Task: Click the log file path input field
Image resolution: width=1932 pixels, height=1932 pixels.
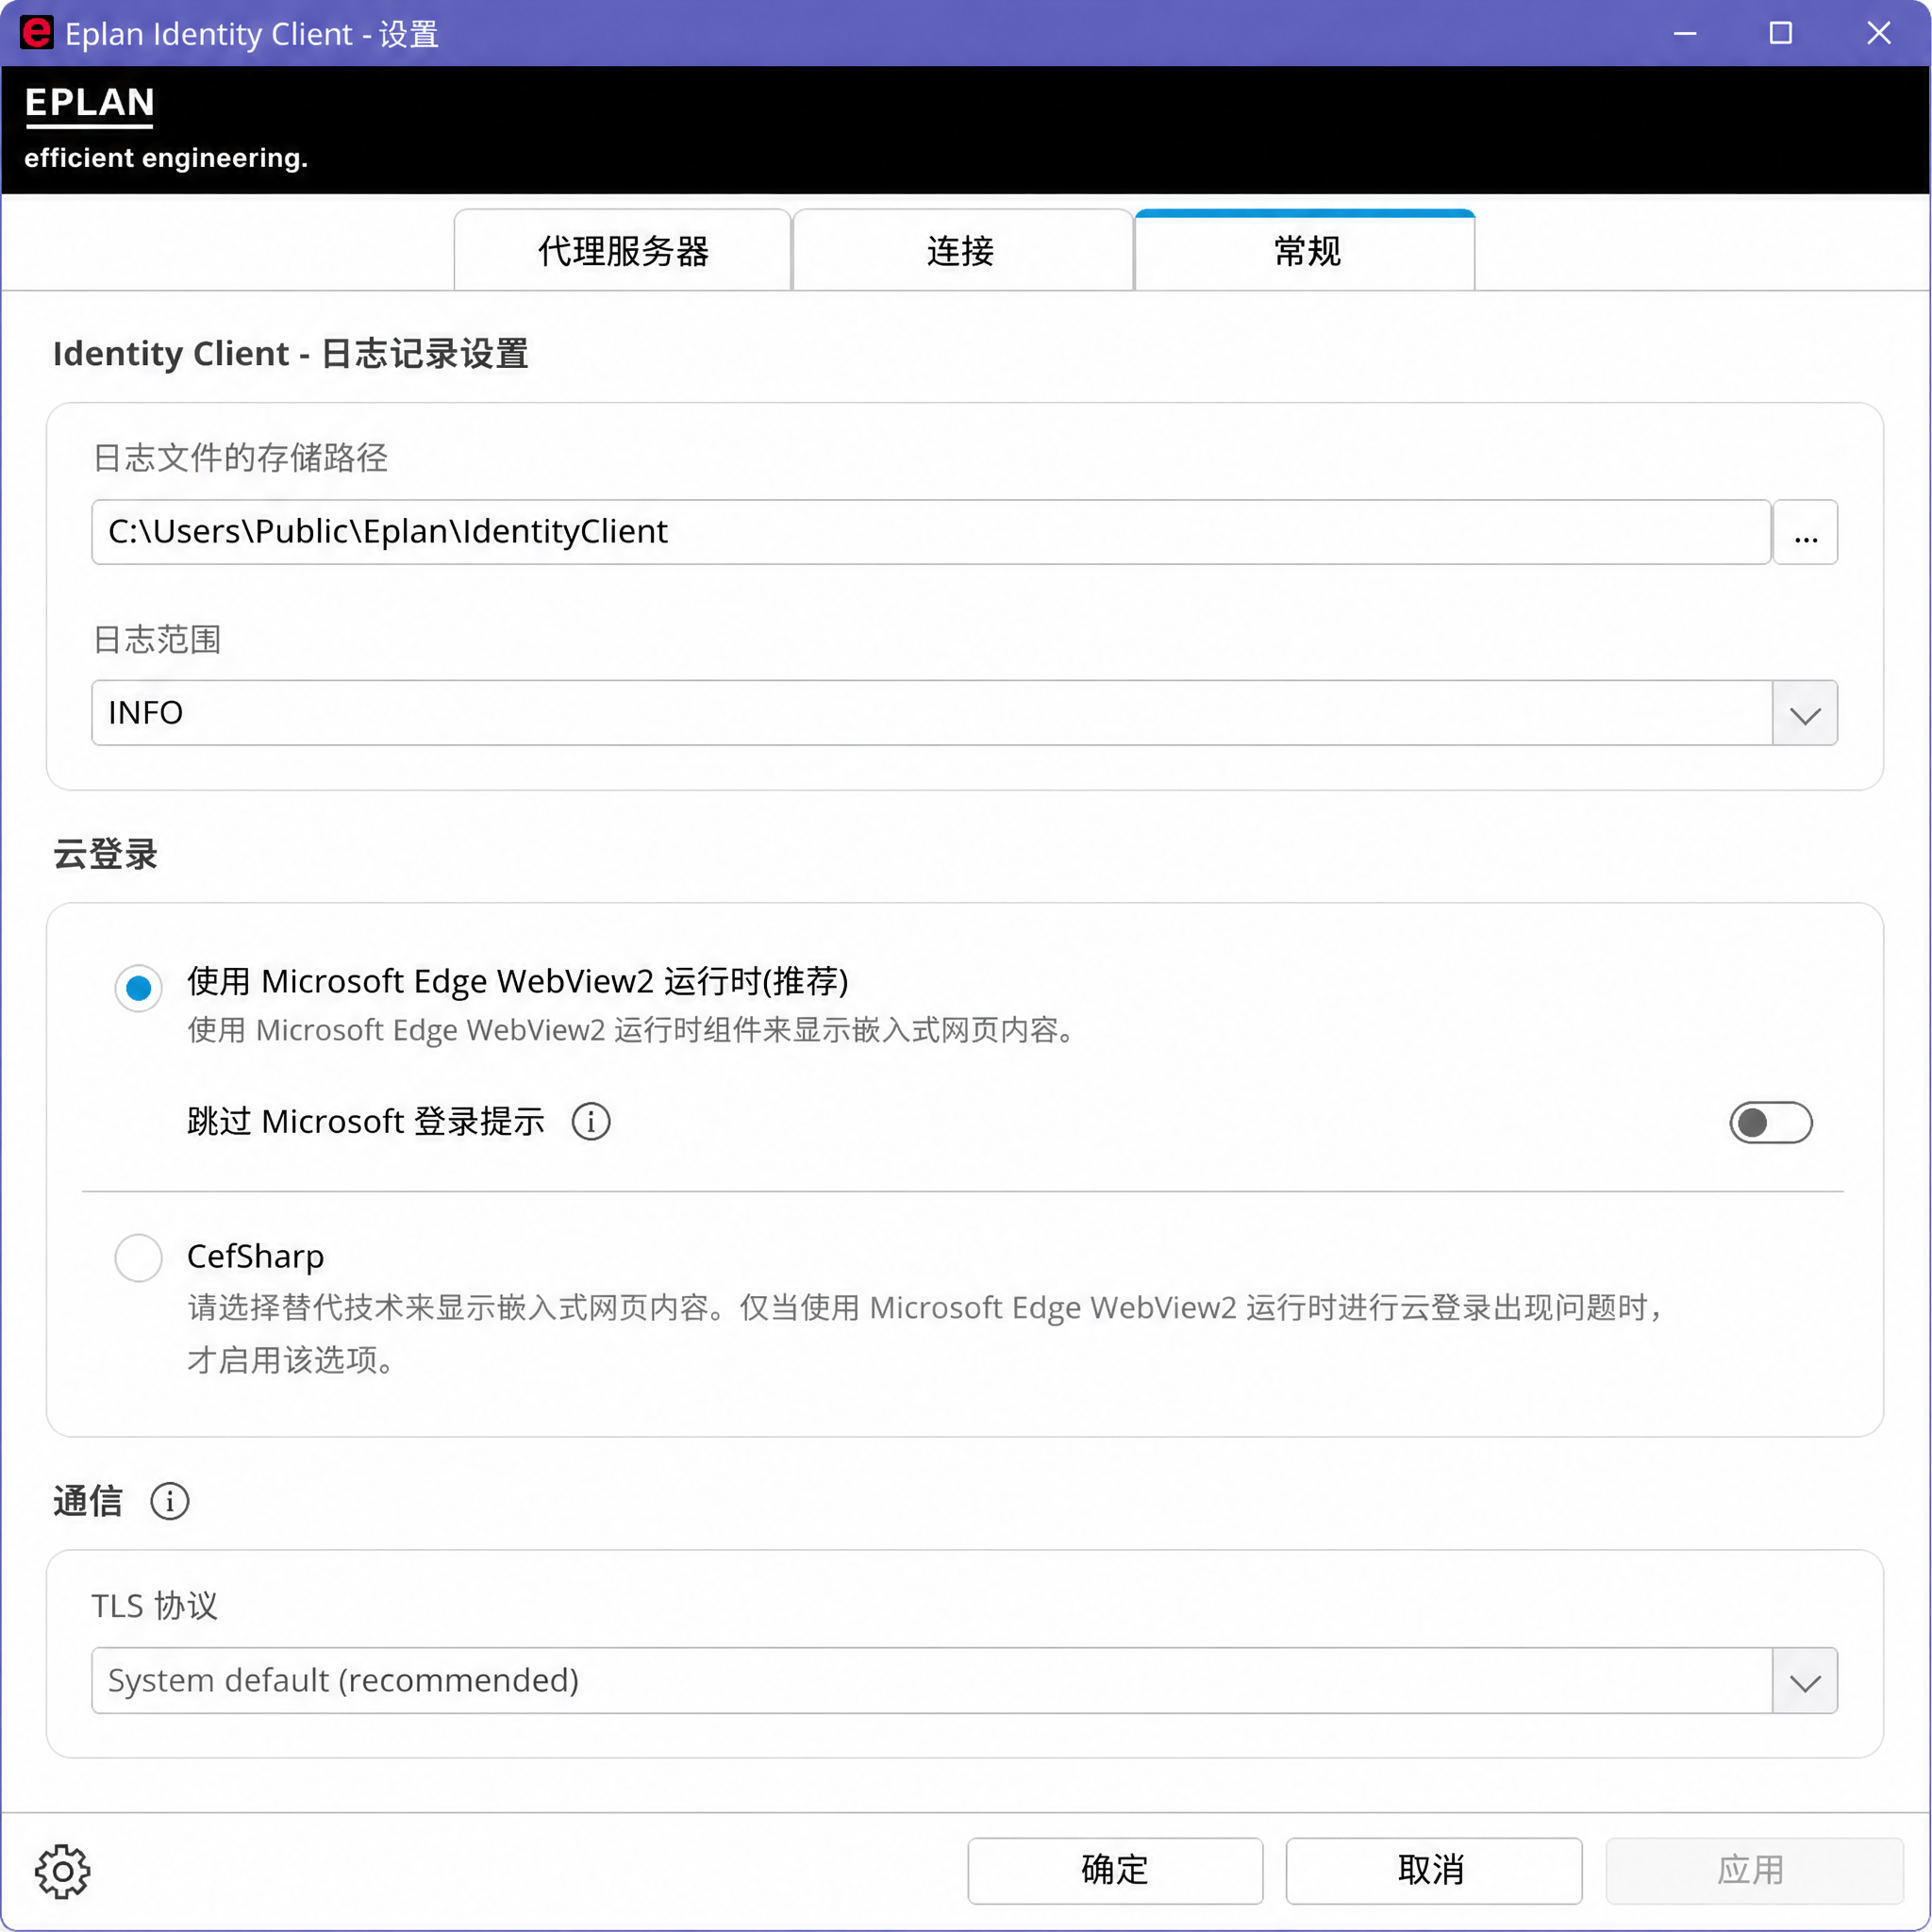Action: (931, 532)
